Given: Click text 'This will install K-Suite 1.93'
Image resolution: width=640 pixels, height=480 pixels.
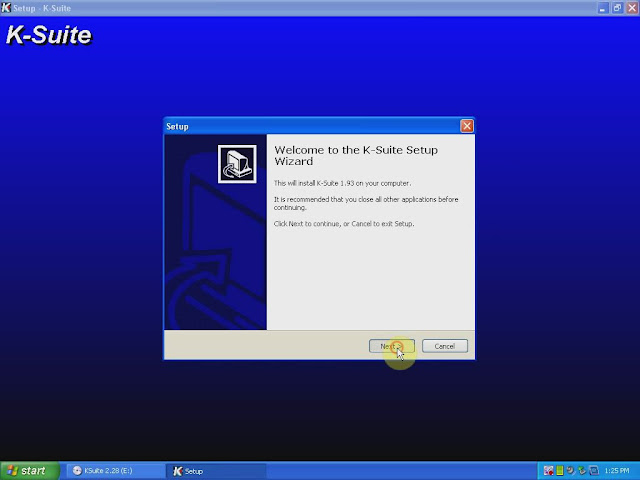Looking at the screenshot, I should click(315, 183).
